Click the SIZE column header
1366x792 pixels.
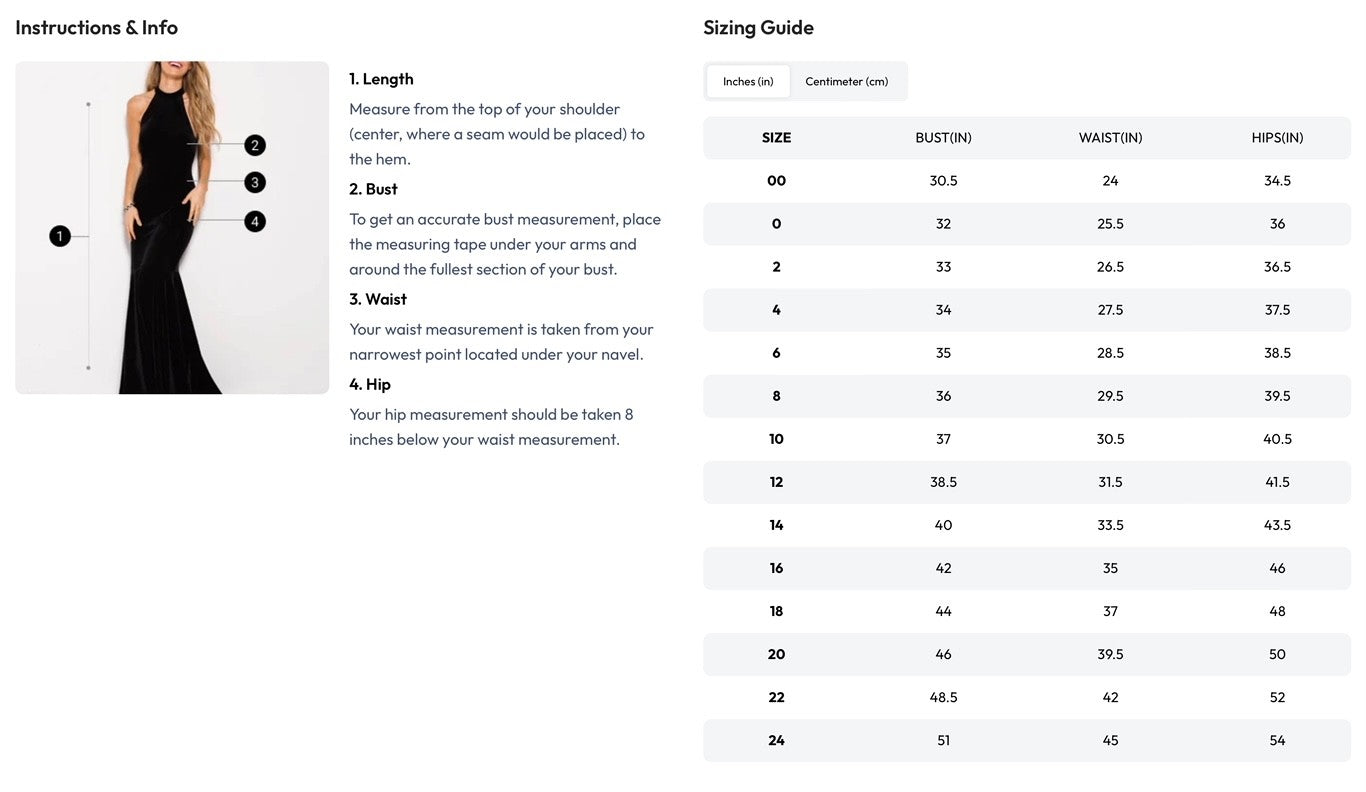(x=776, y=138)
